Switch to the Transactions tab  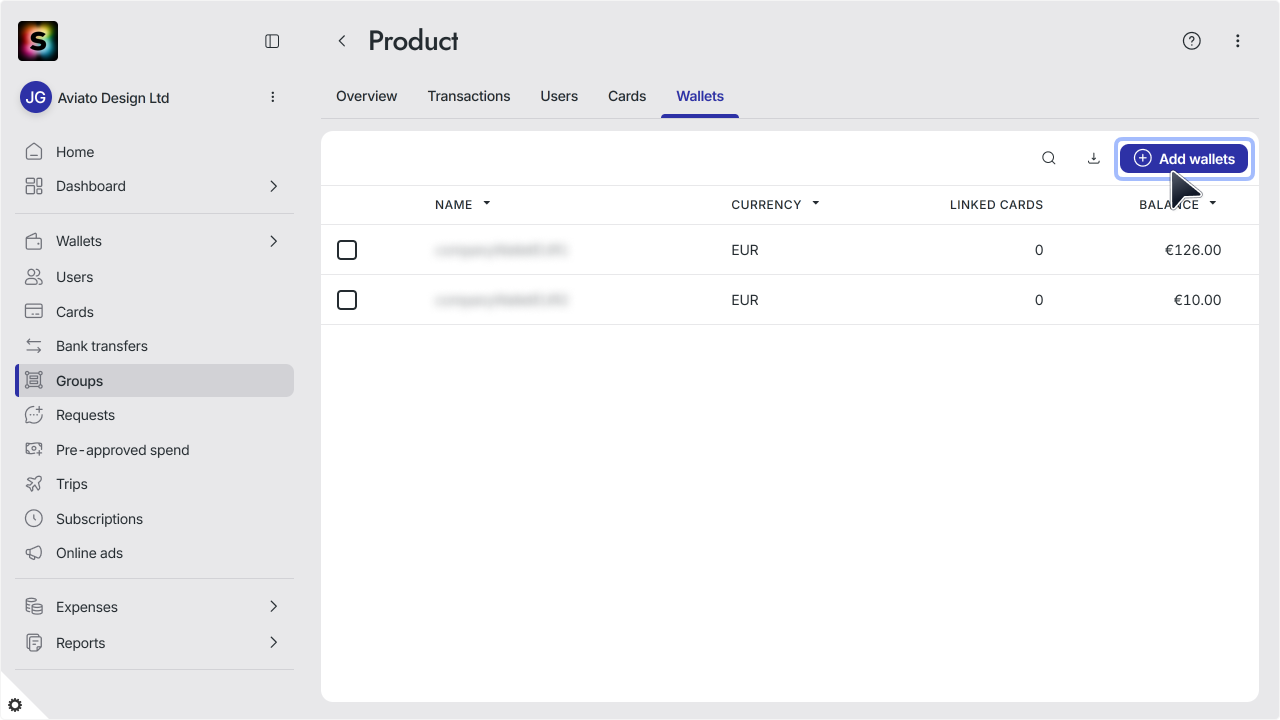coord(469,96)
